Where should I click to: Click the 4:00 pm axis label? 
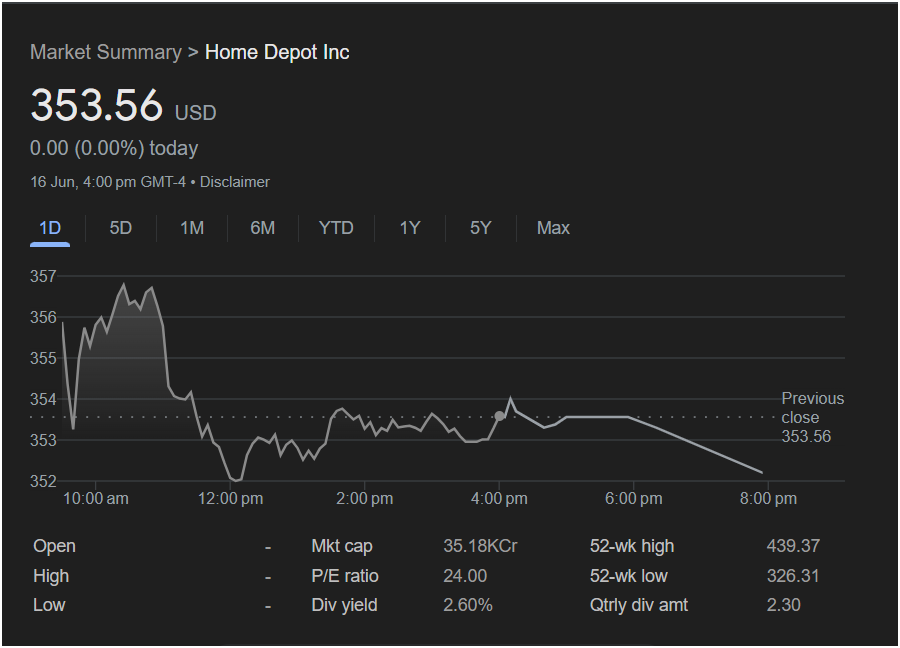[499, 498]
